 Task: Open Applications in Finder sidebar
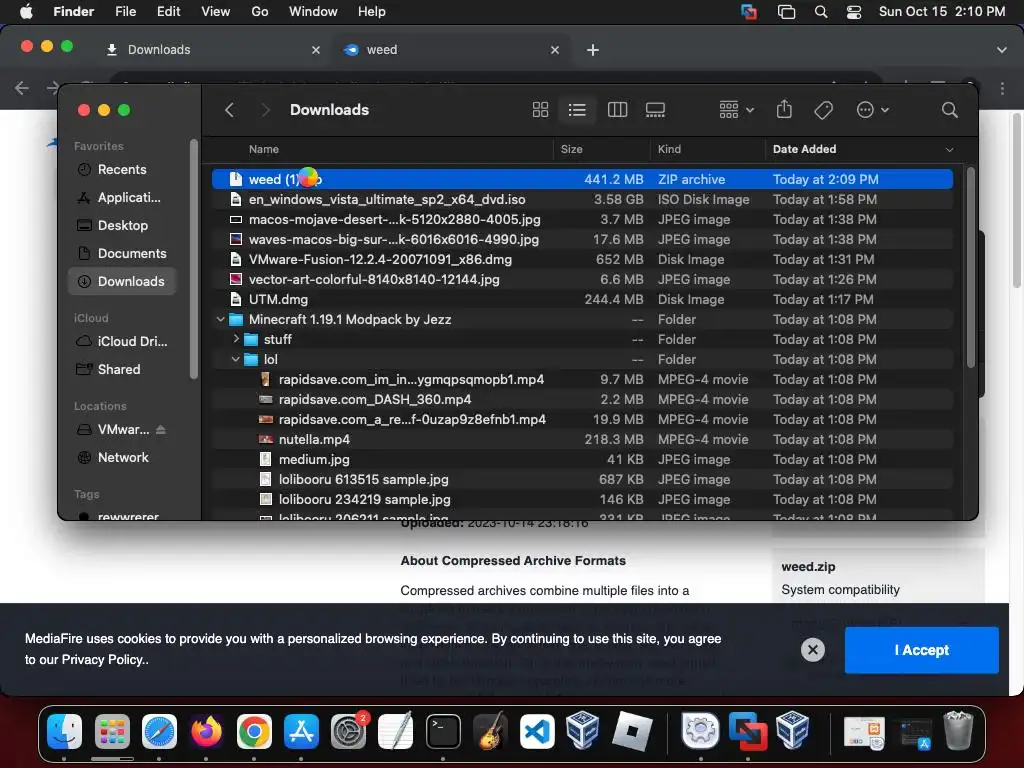point(121,197)
